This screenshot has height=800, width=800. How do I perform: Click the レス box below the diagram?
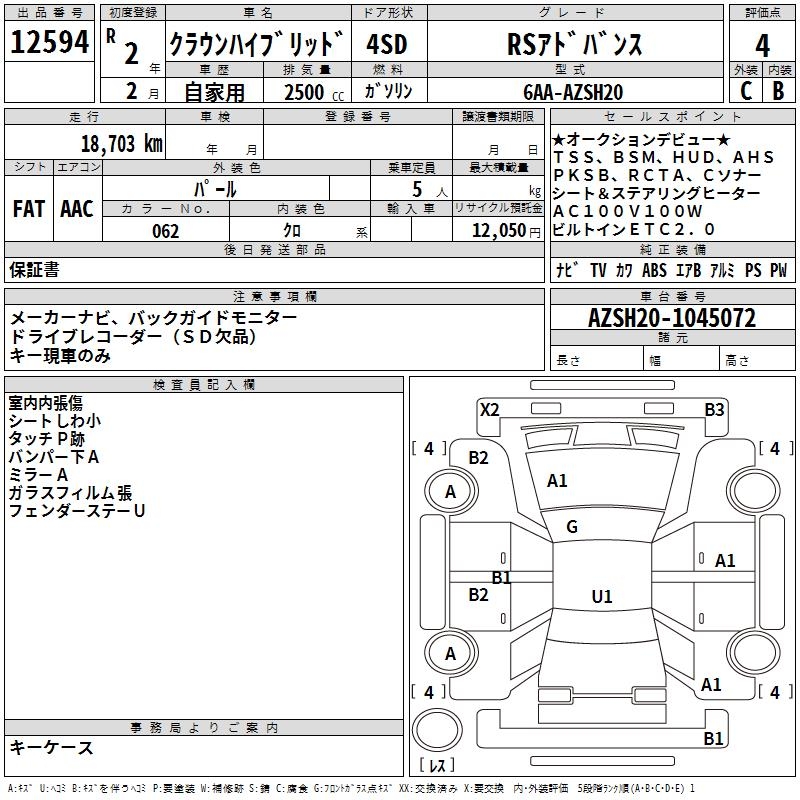pyautogui.click(x=436, y=765)
